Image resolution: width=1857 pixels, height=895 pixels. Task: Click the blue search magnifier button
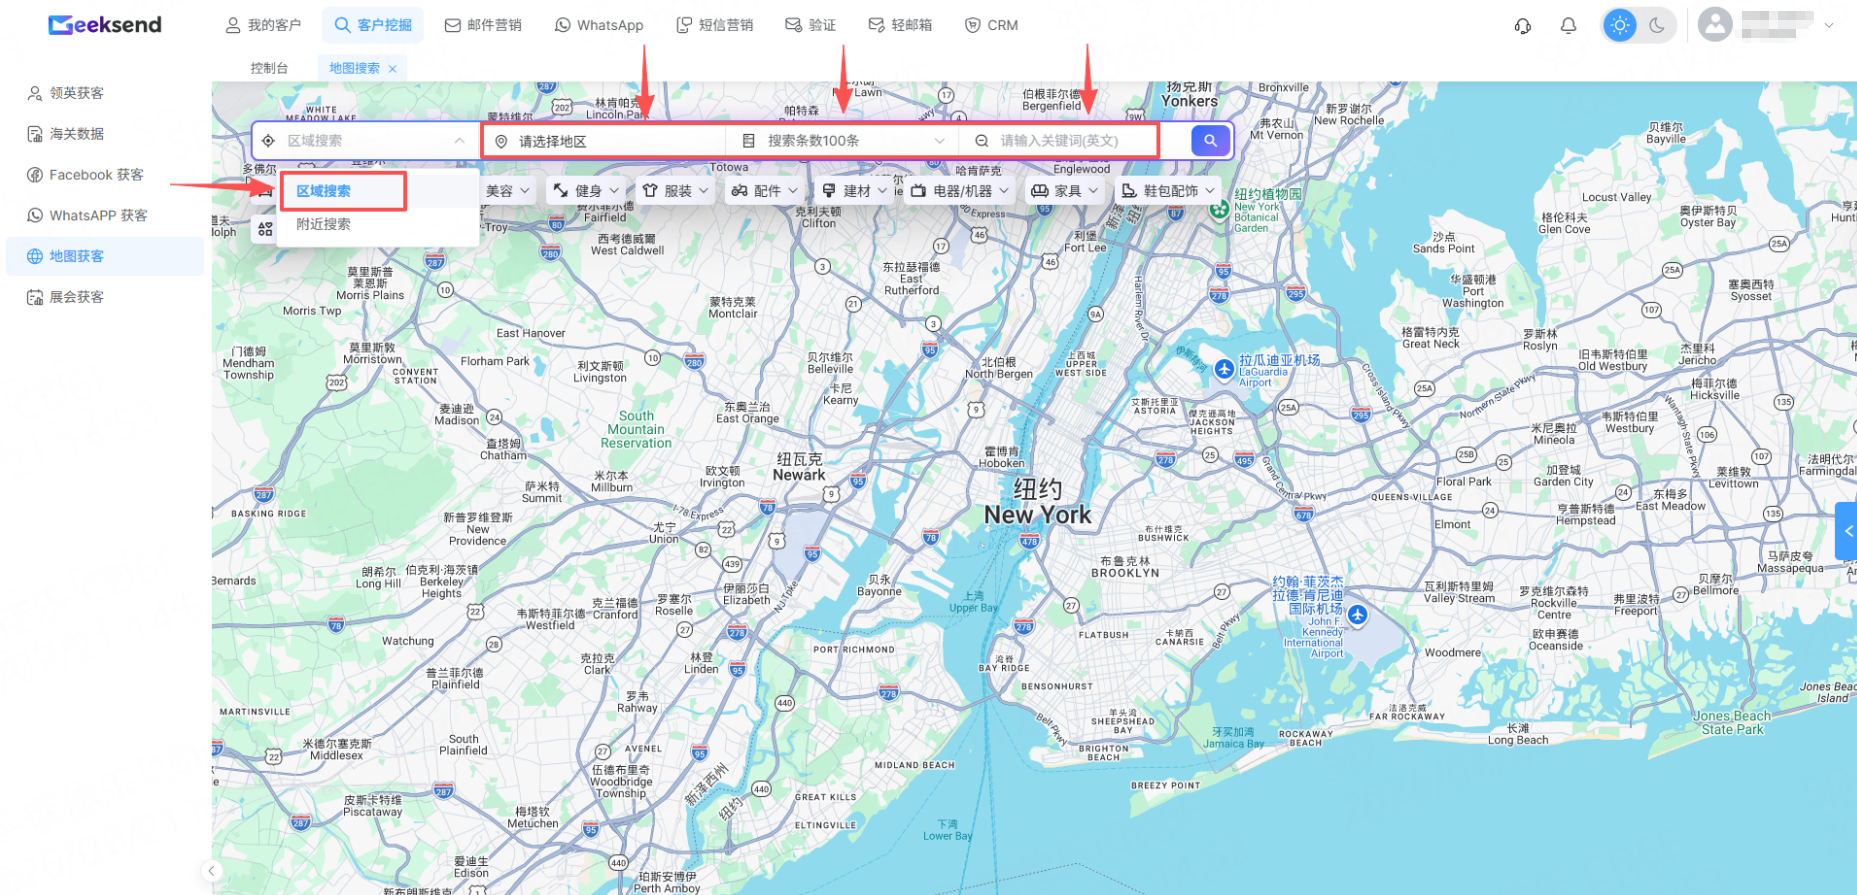click(x=1210, y=141)
